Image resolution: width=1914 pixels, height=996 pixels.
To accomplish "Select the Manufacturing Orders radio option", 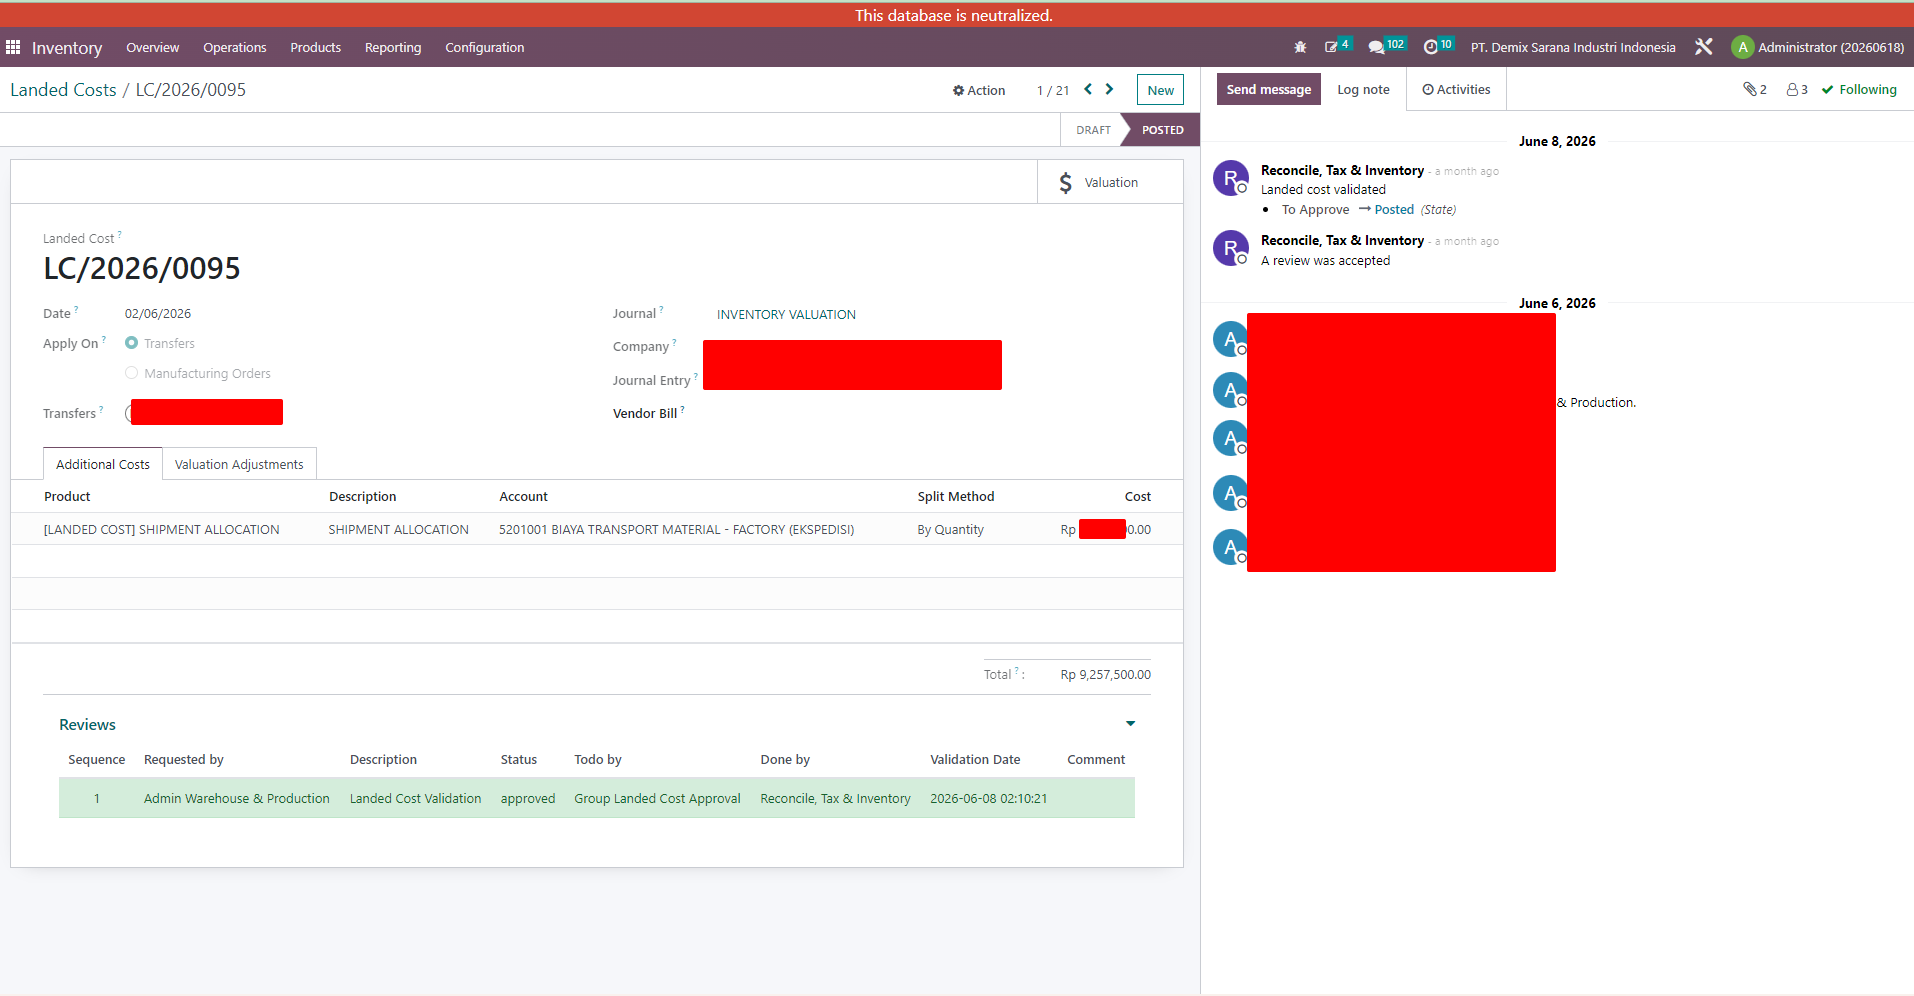I will coord(131,373).
